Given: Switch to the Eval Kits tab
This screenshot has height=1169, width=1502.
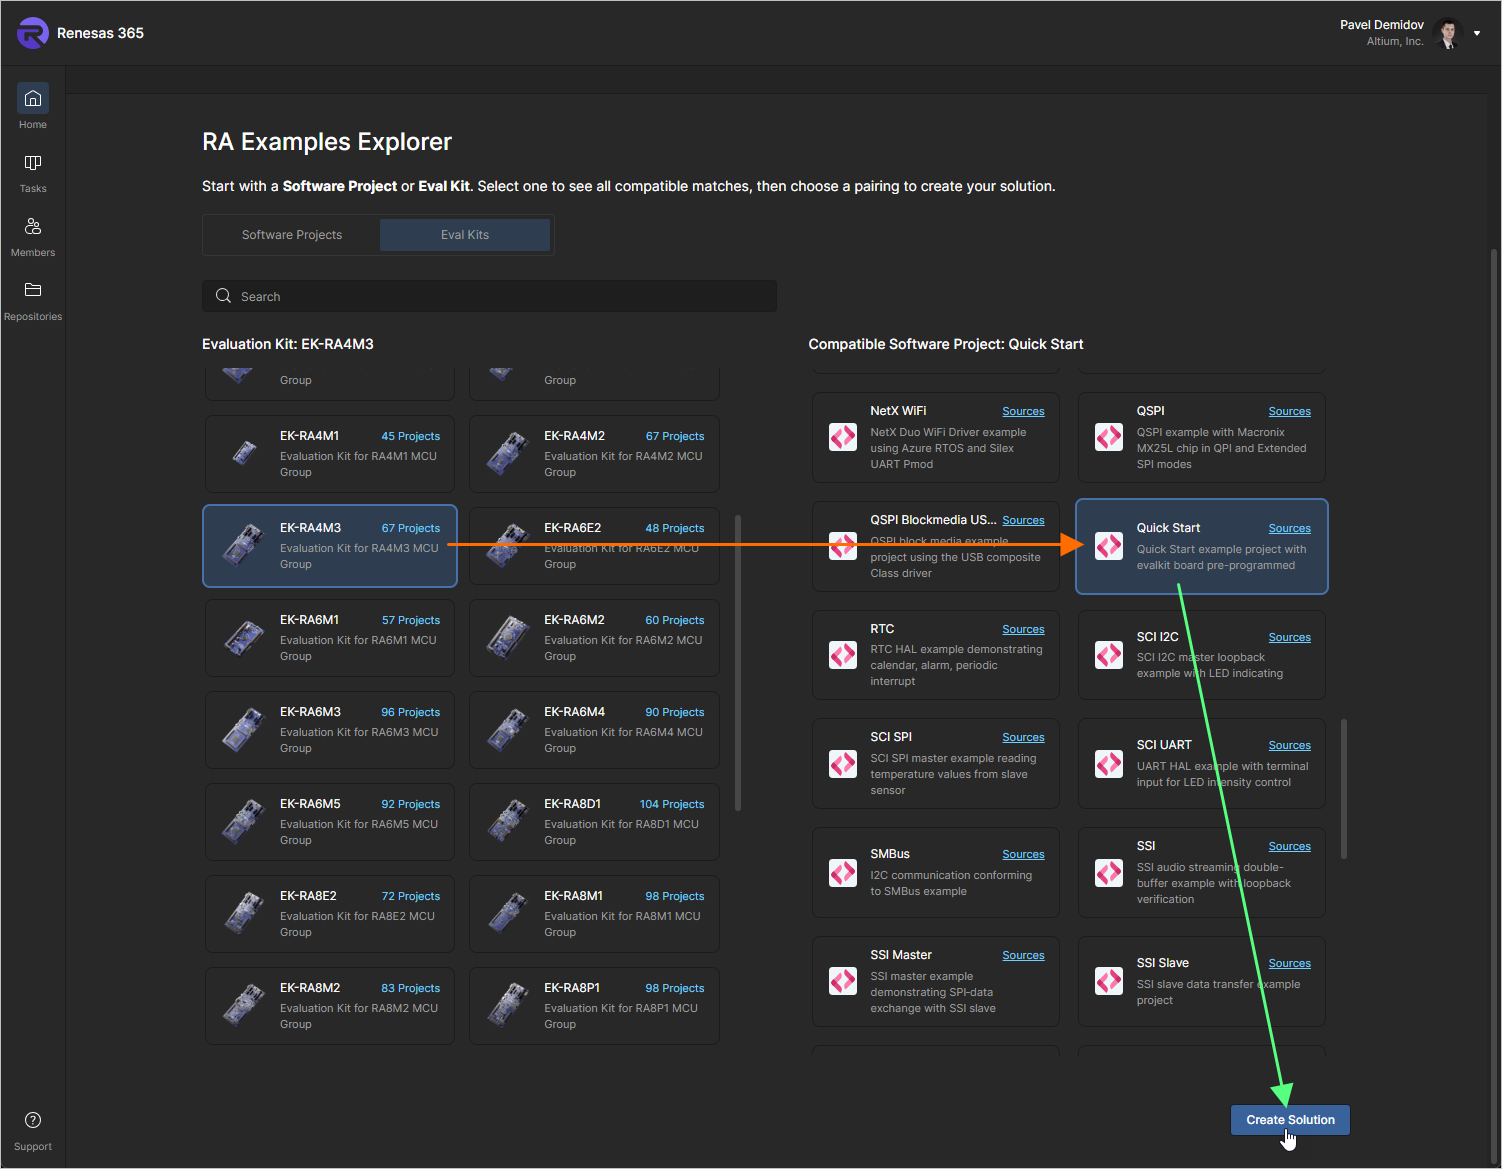Looking at the screenshot, I should [465, 235].
